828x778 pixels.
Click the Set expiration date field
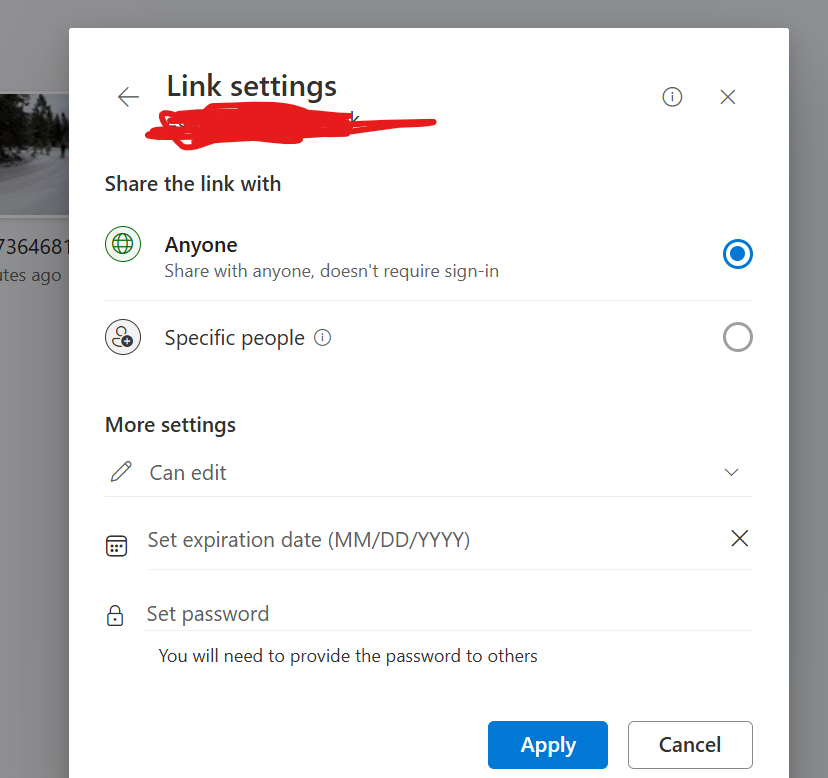[433, 540]
